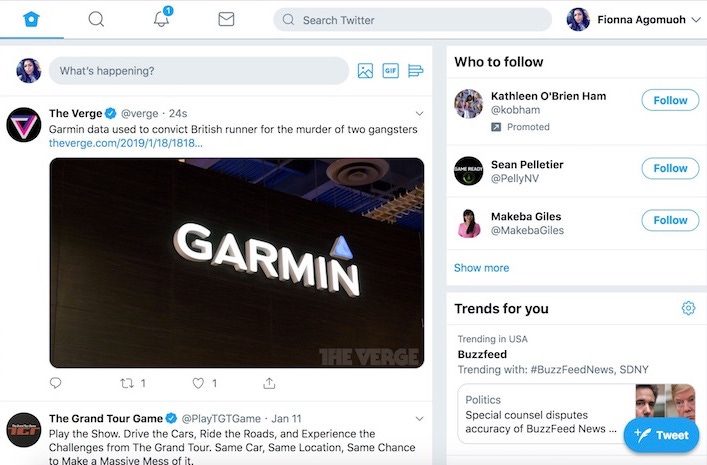707x465 pixels.
Task: Open Verge tweet's 24s timestamp
Action: point(178,113)
